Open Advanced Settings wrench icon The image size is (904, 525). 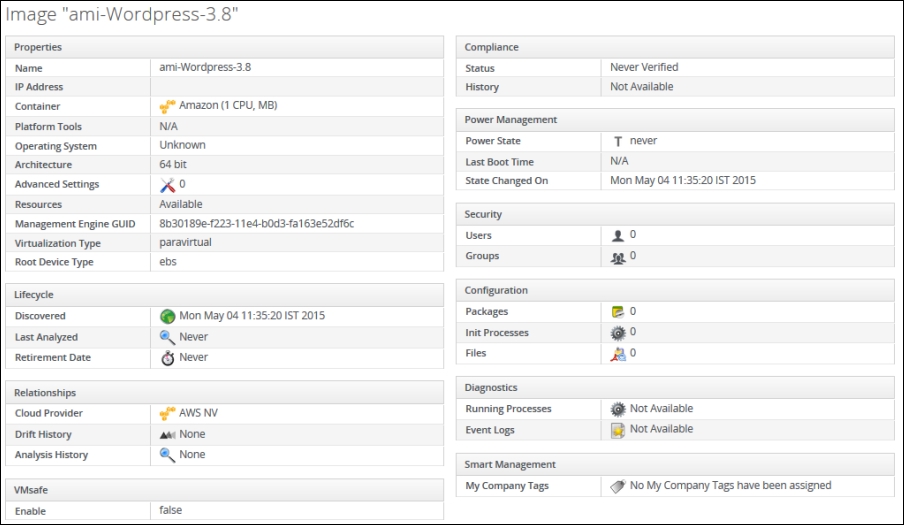[167, 184]
